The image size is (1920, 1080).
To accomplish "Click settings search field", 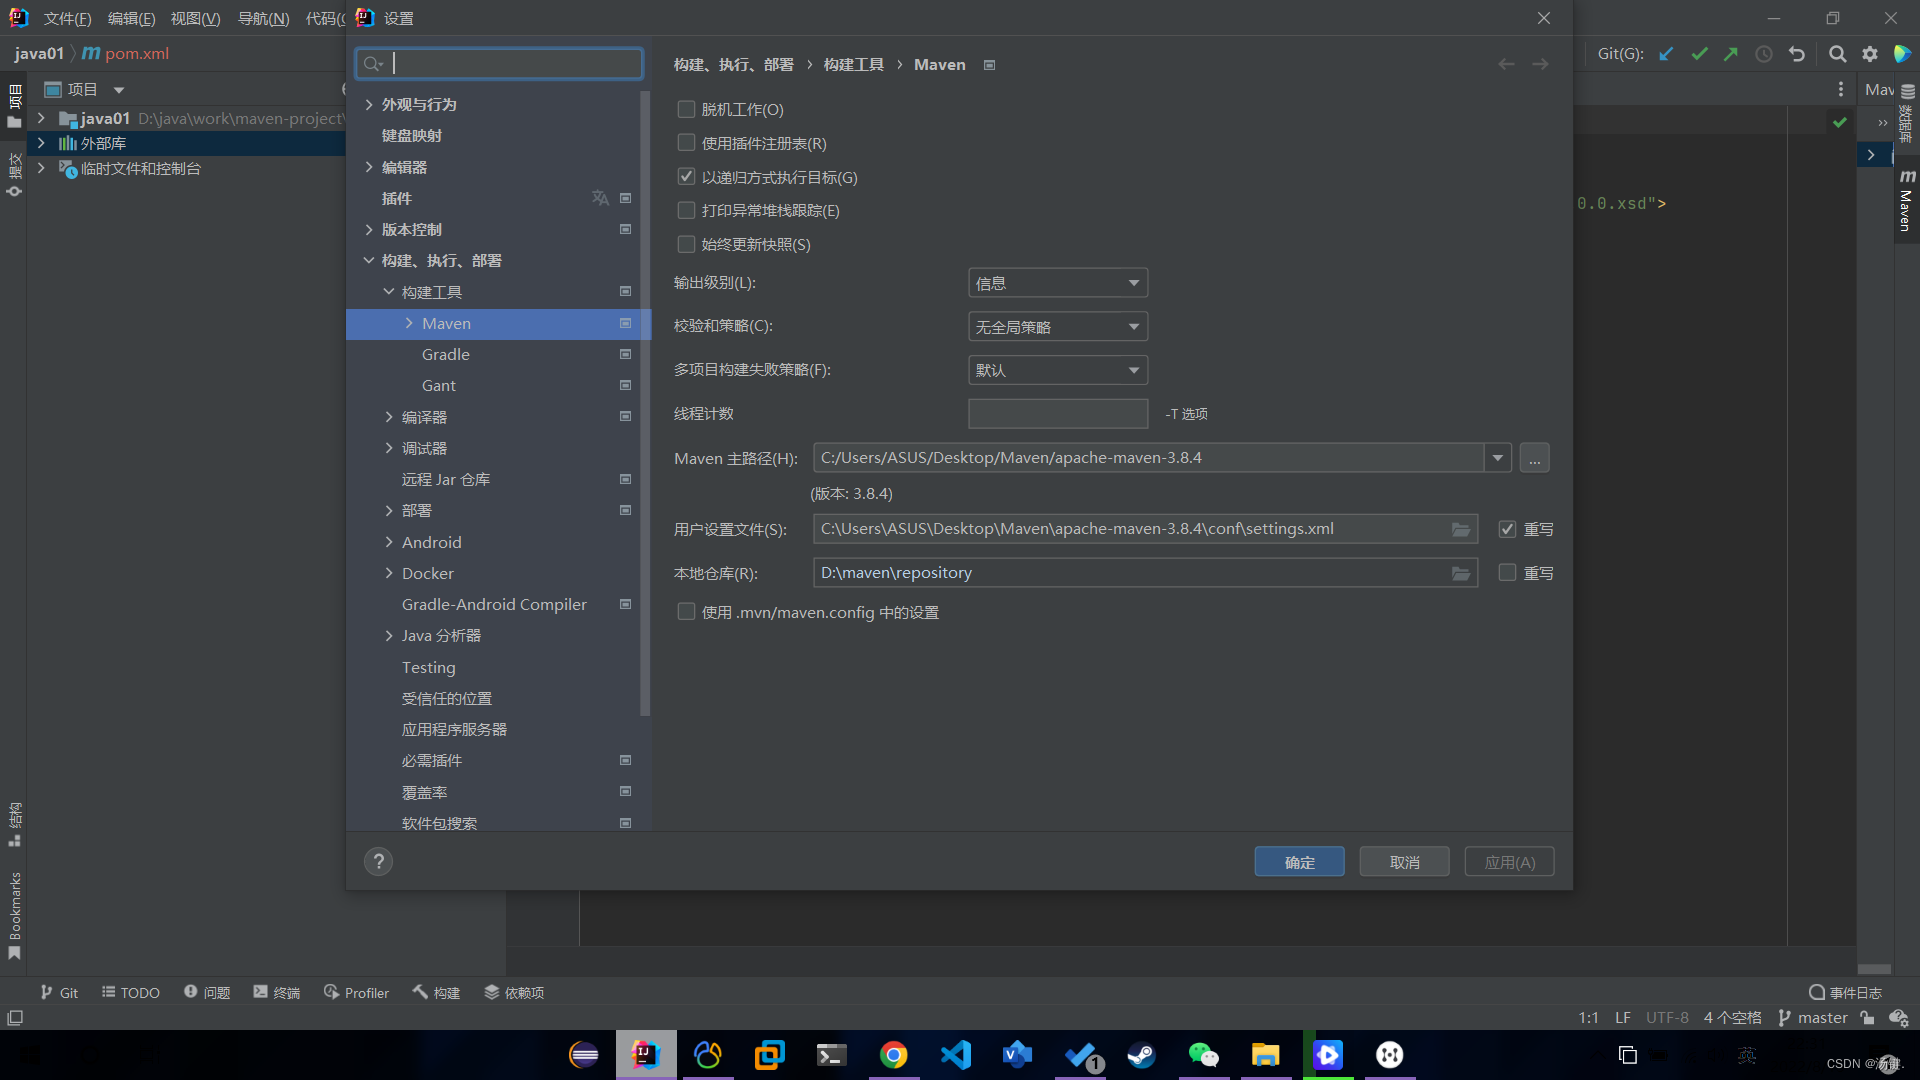I will pyautogui.click(x=499, y=63).
